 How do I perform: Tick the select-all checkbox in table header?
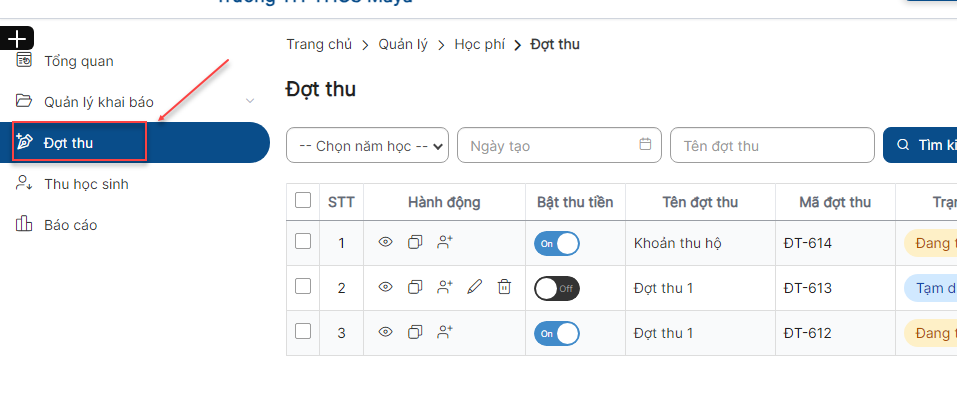point(303,200)
